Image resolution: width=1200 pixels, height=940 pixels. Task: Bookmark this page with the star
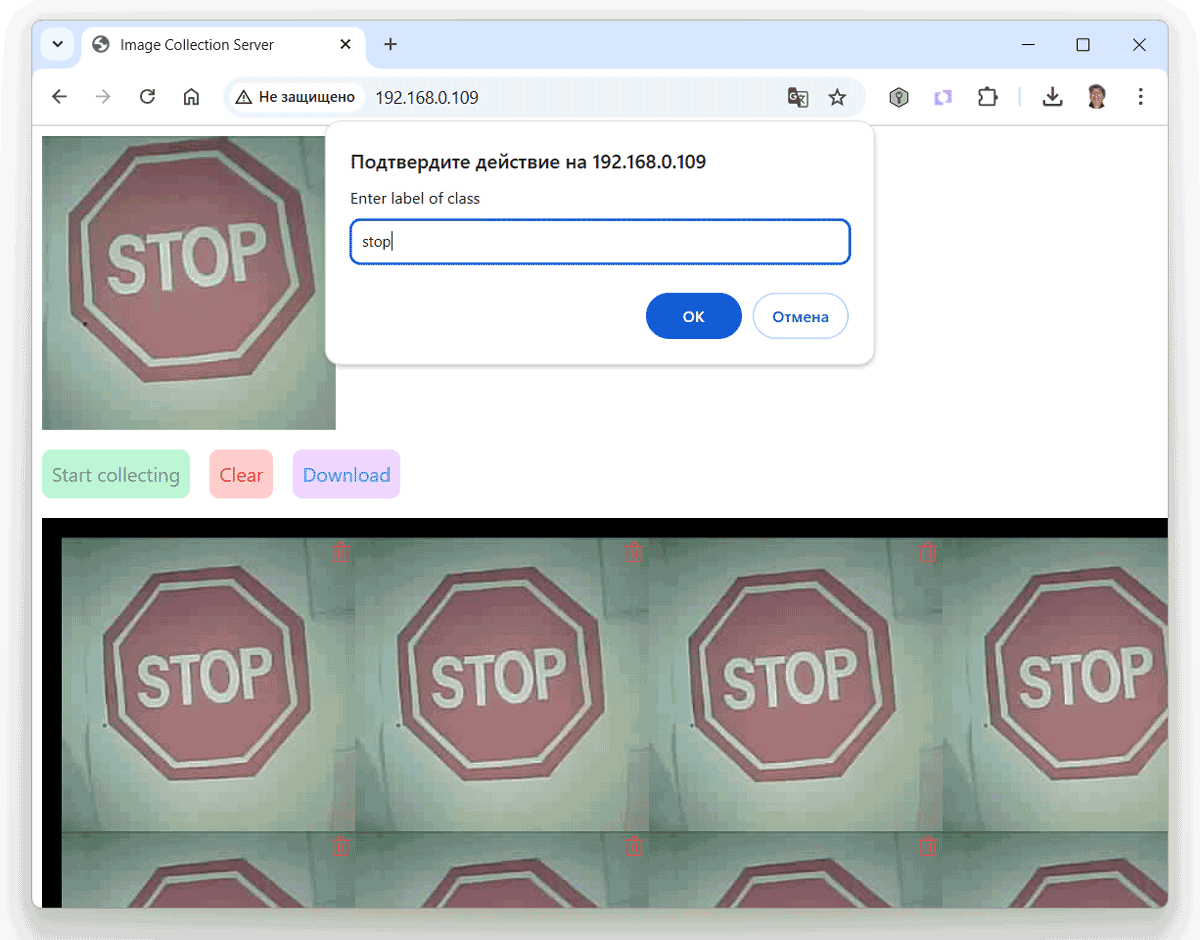pos(838,97)
